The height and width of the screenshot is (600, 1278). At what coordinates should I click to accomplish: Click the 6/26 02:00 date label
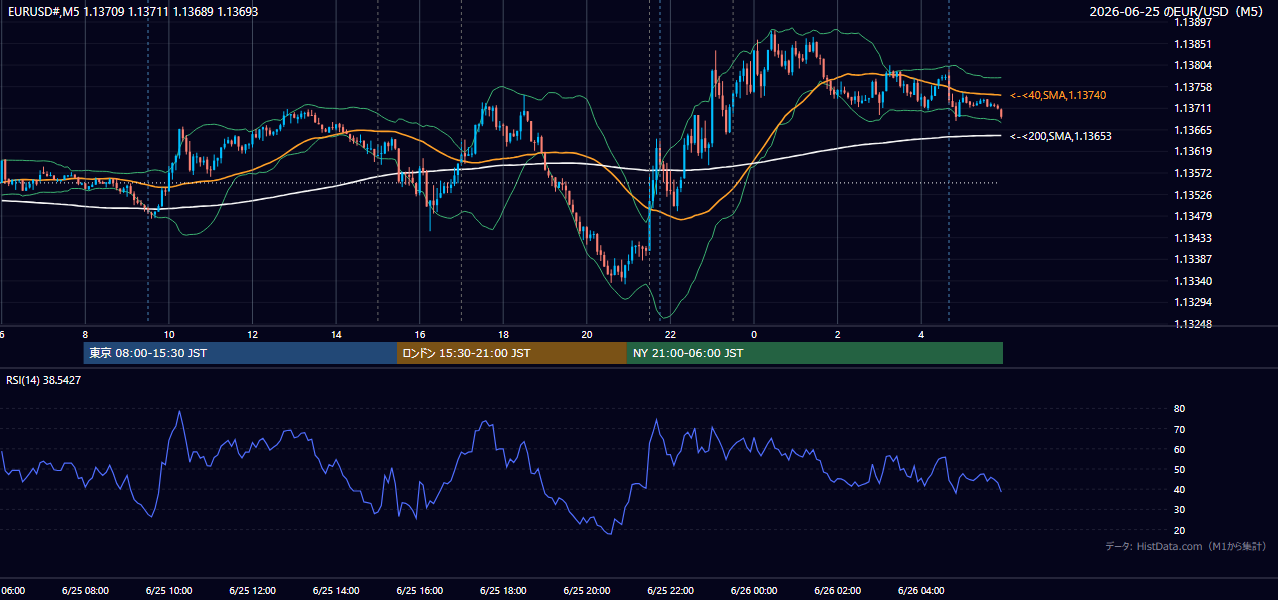(839, 591)
